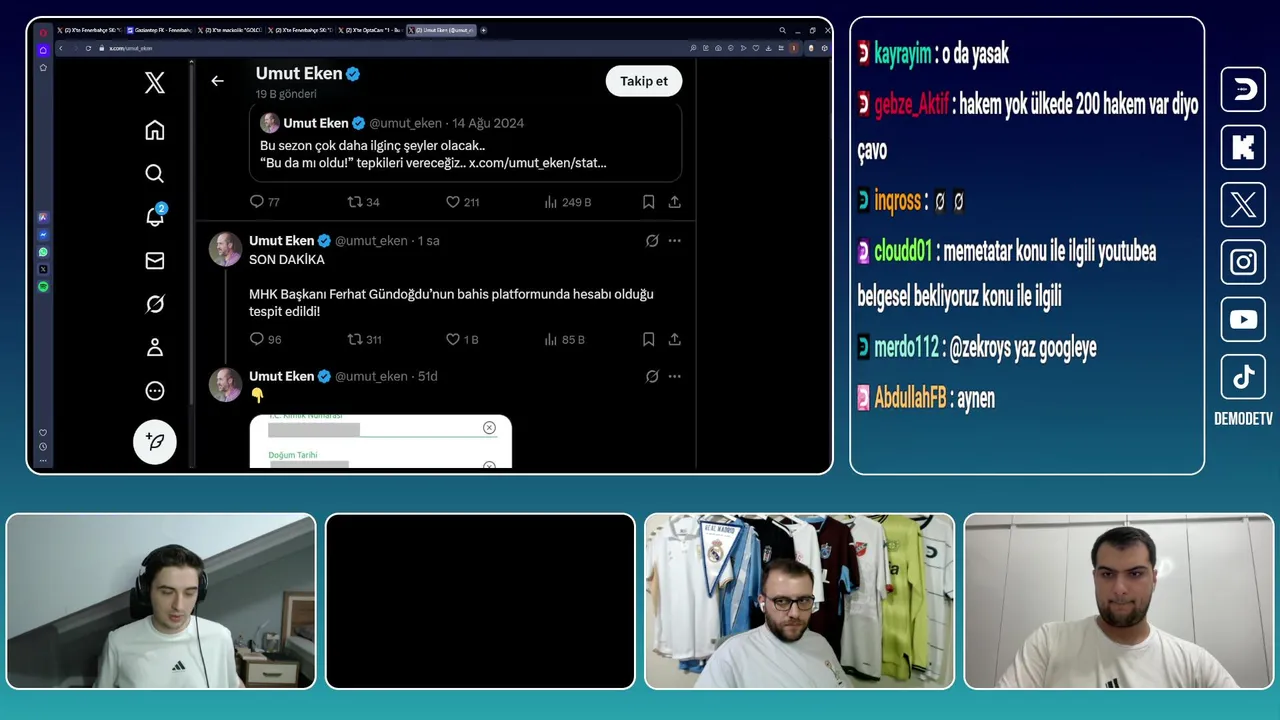Share the tweet with 249 B views
Image resolution: width=1280 pixels, height=720 pixels.
pos(675,202)
